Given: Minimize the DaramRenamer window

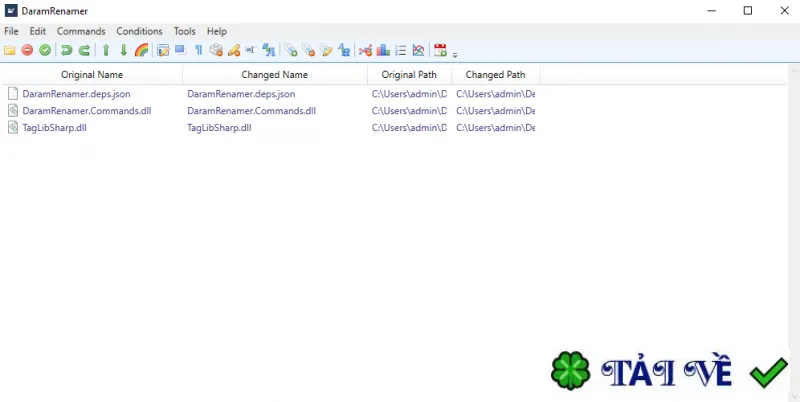Looking at the screenshot, I should [711, 11].
